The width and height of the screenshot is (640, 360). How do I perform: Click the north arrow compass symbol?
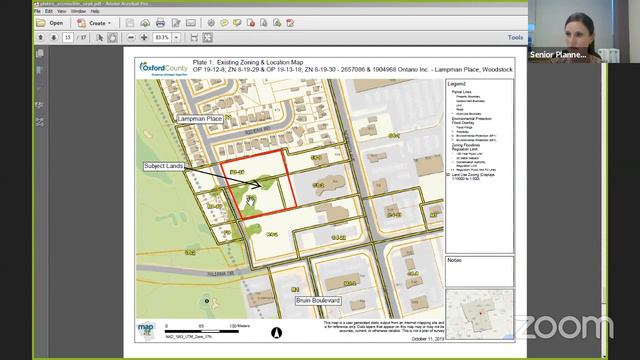pos(276,333)
